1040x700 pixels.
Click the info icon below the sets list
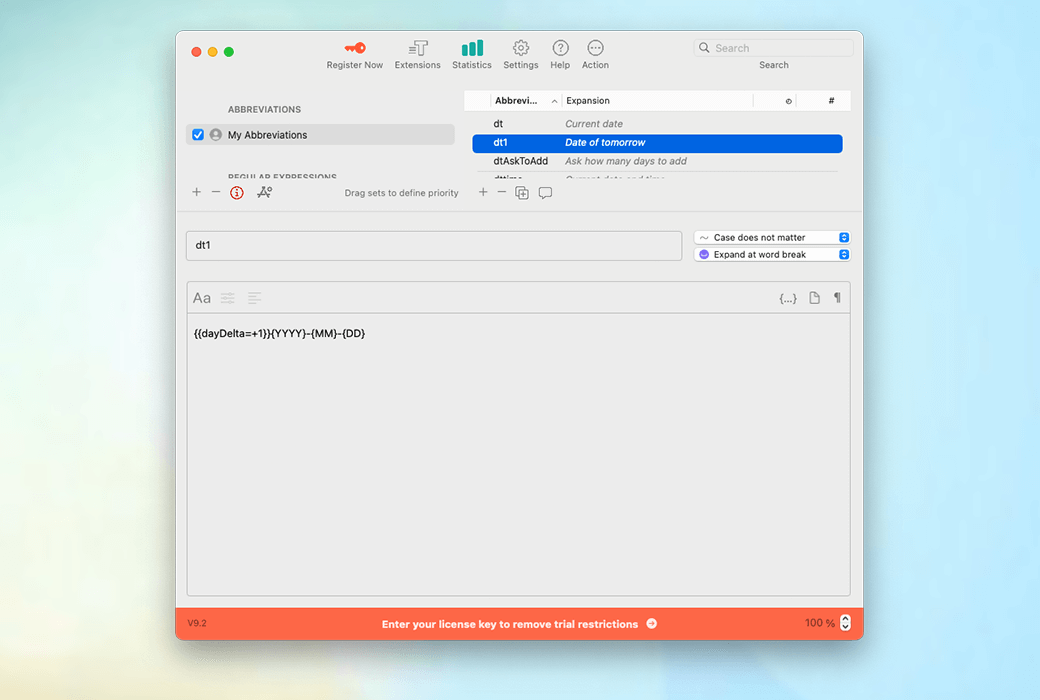(x=236, y=192)
